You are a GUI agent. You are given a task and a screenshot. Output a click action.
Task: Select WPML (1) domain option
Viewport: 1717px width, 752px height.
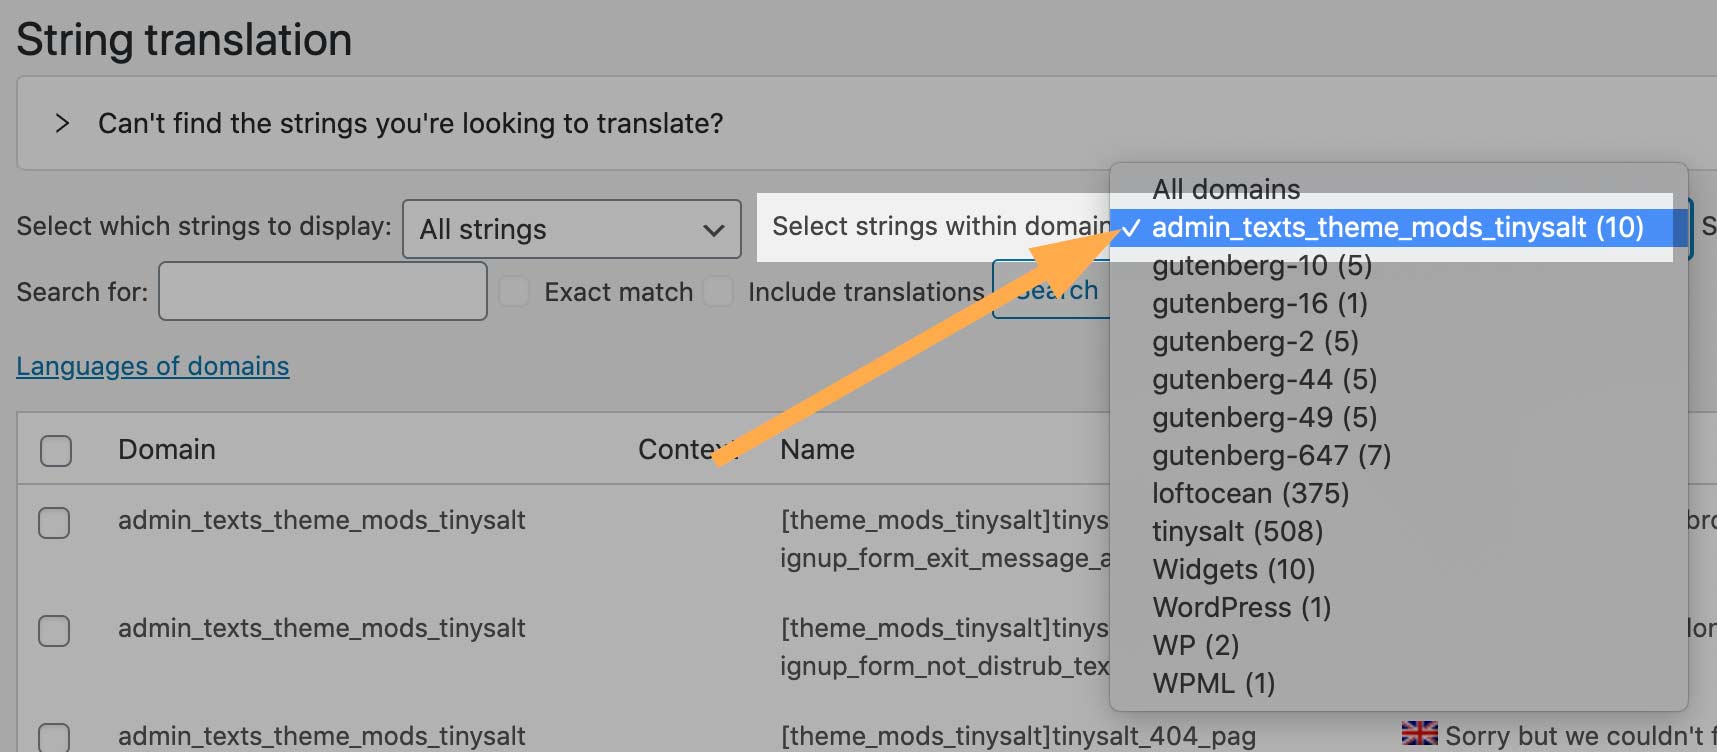1213,683
